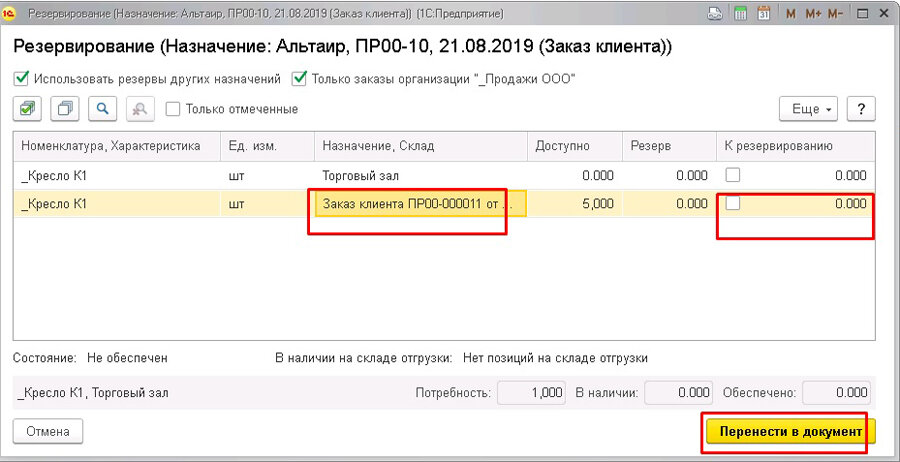
Task: Open the 'Еще' dropdown menu
Action: pyautogui.click(x=808, y=109)
